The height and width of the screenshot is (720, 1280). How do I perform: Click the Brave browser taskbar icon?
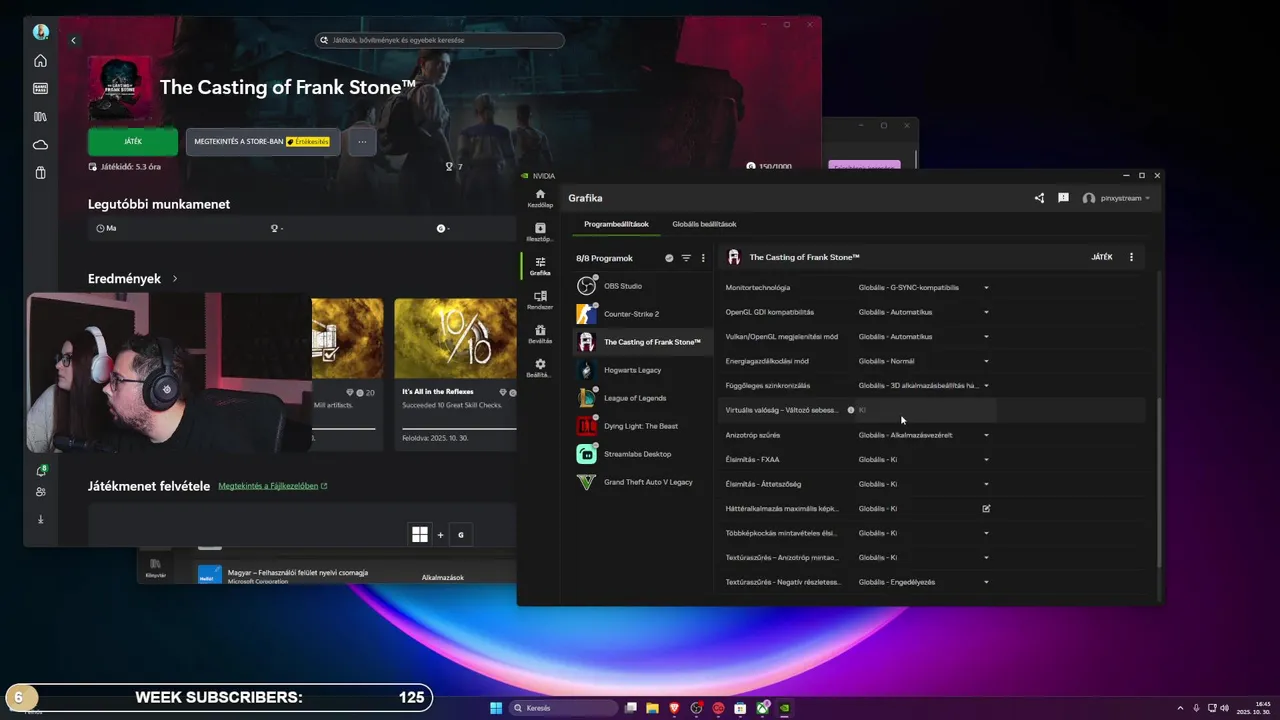point(675,708)
